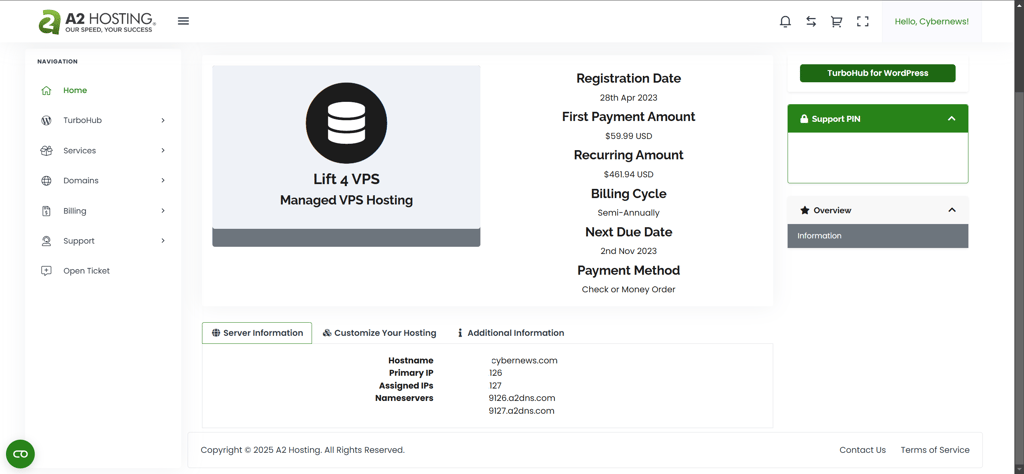Click the Lift 4 VPS product card
The image size is (1024, 474).
point(346,156)
